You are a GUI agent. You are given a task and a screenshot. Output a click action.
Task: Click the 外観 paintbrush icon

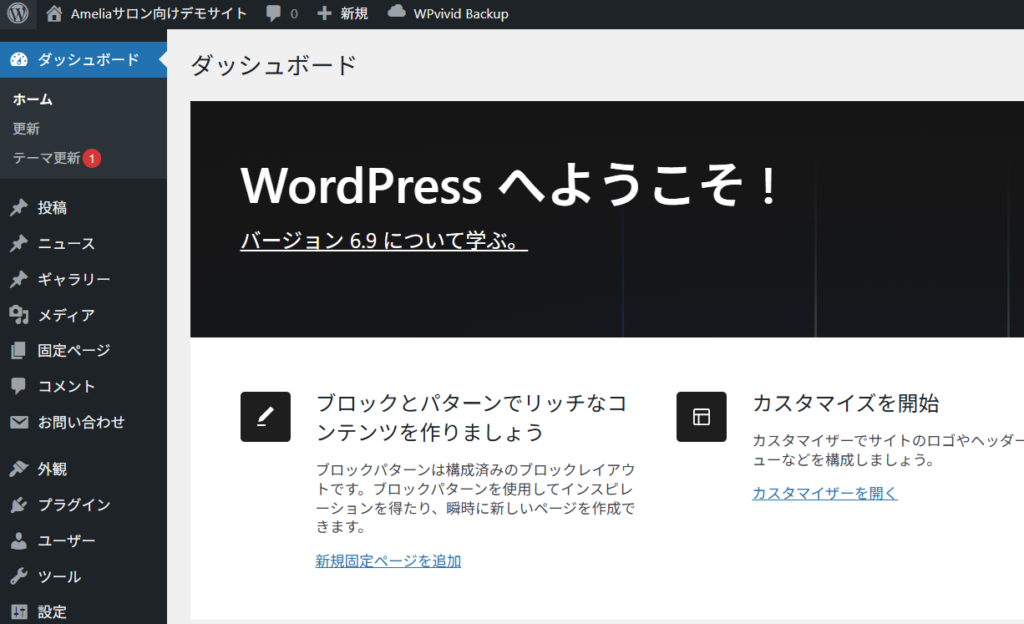(x=18, y=469)
